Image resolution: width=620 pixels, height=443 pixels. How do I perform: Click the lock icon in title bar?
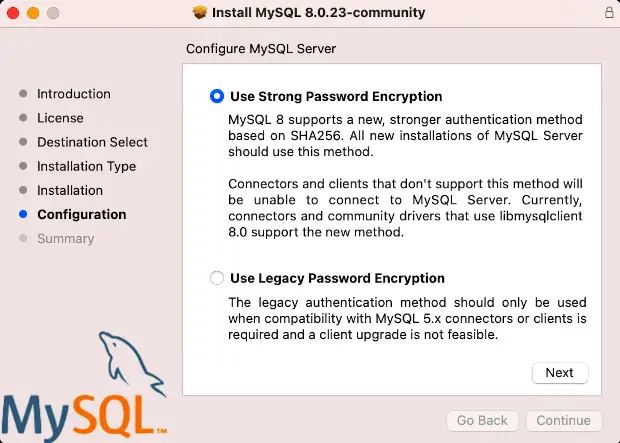[609, 13]
